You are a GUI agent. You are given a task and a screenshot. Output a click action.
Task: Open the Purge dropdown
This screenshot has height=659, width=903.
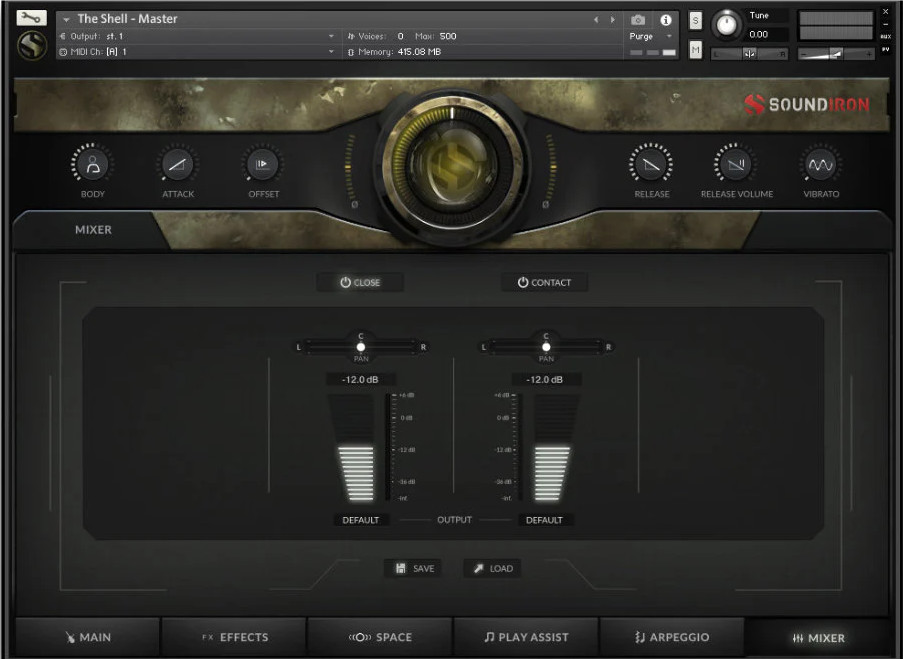pyautogui.click(x=646, y=35)
